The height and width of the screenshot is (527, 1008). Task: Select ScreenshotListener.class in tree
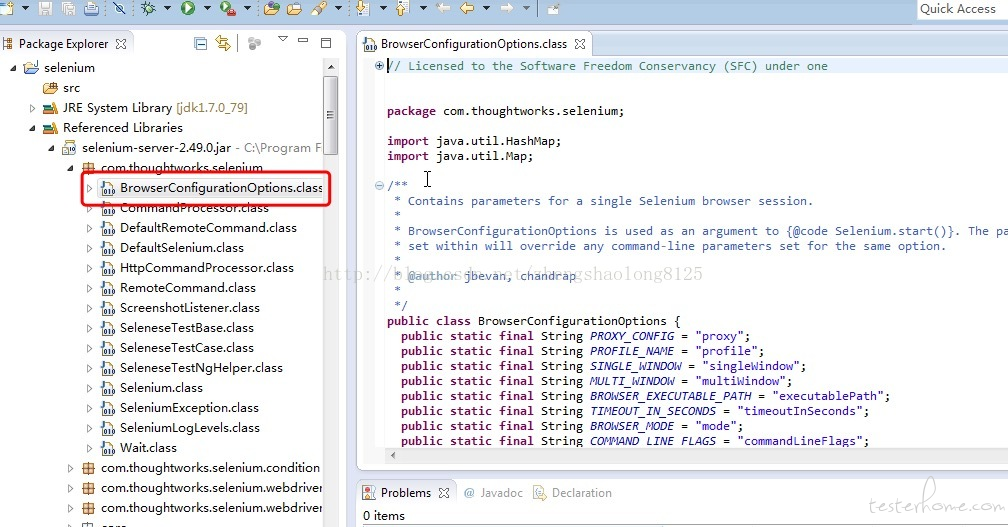click(x=181, y=308)
